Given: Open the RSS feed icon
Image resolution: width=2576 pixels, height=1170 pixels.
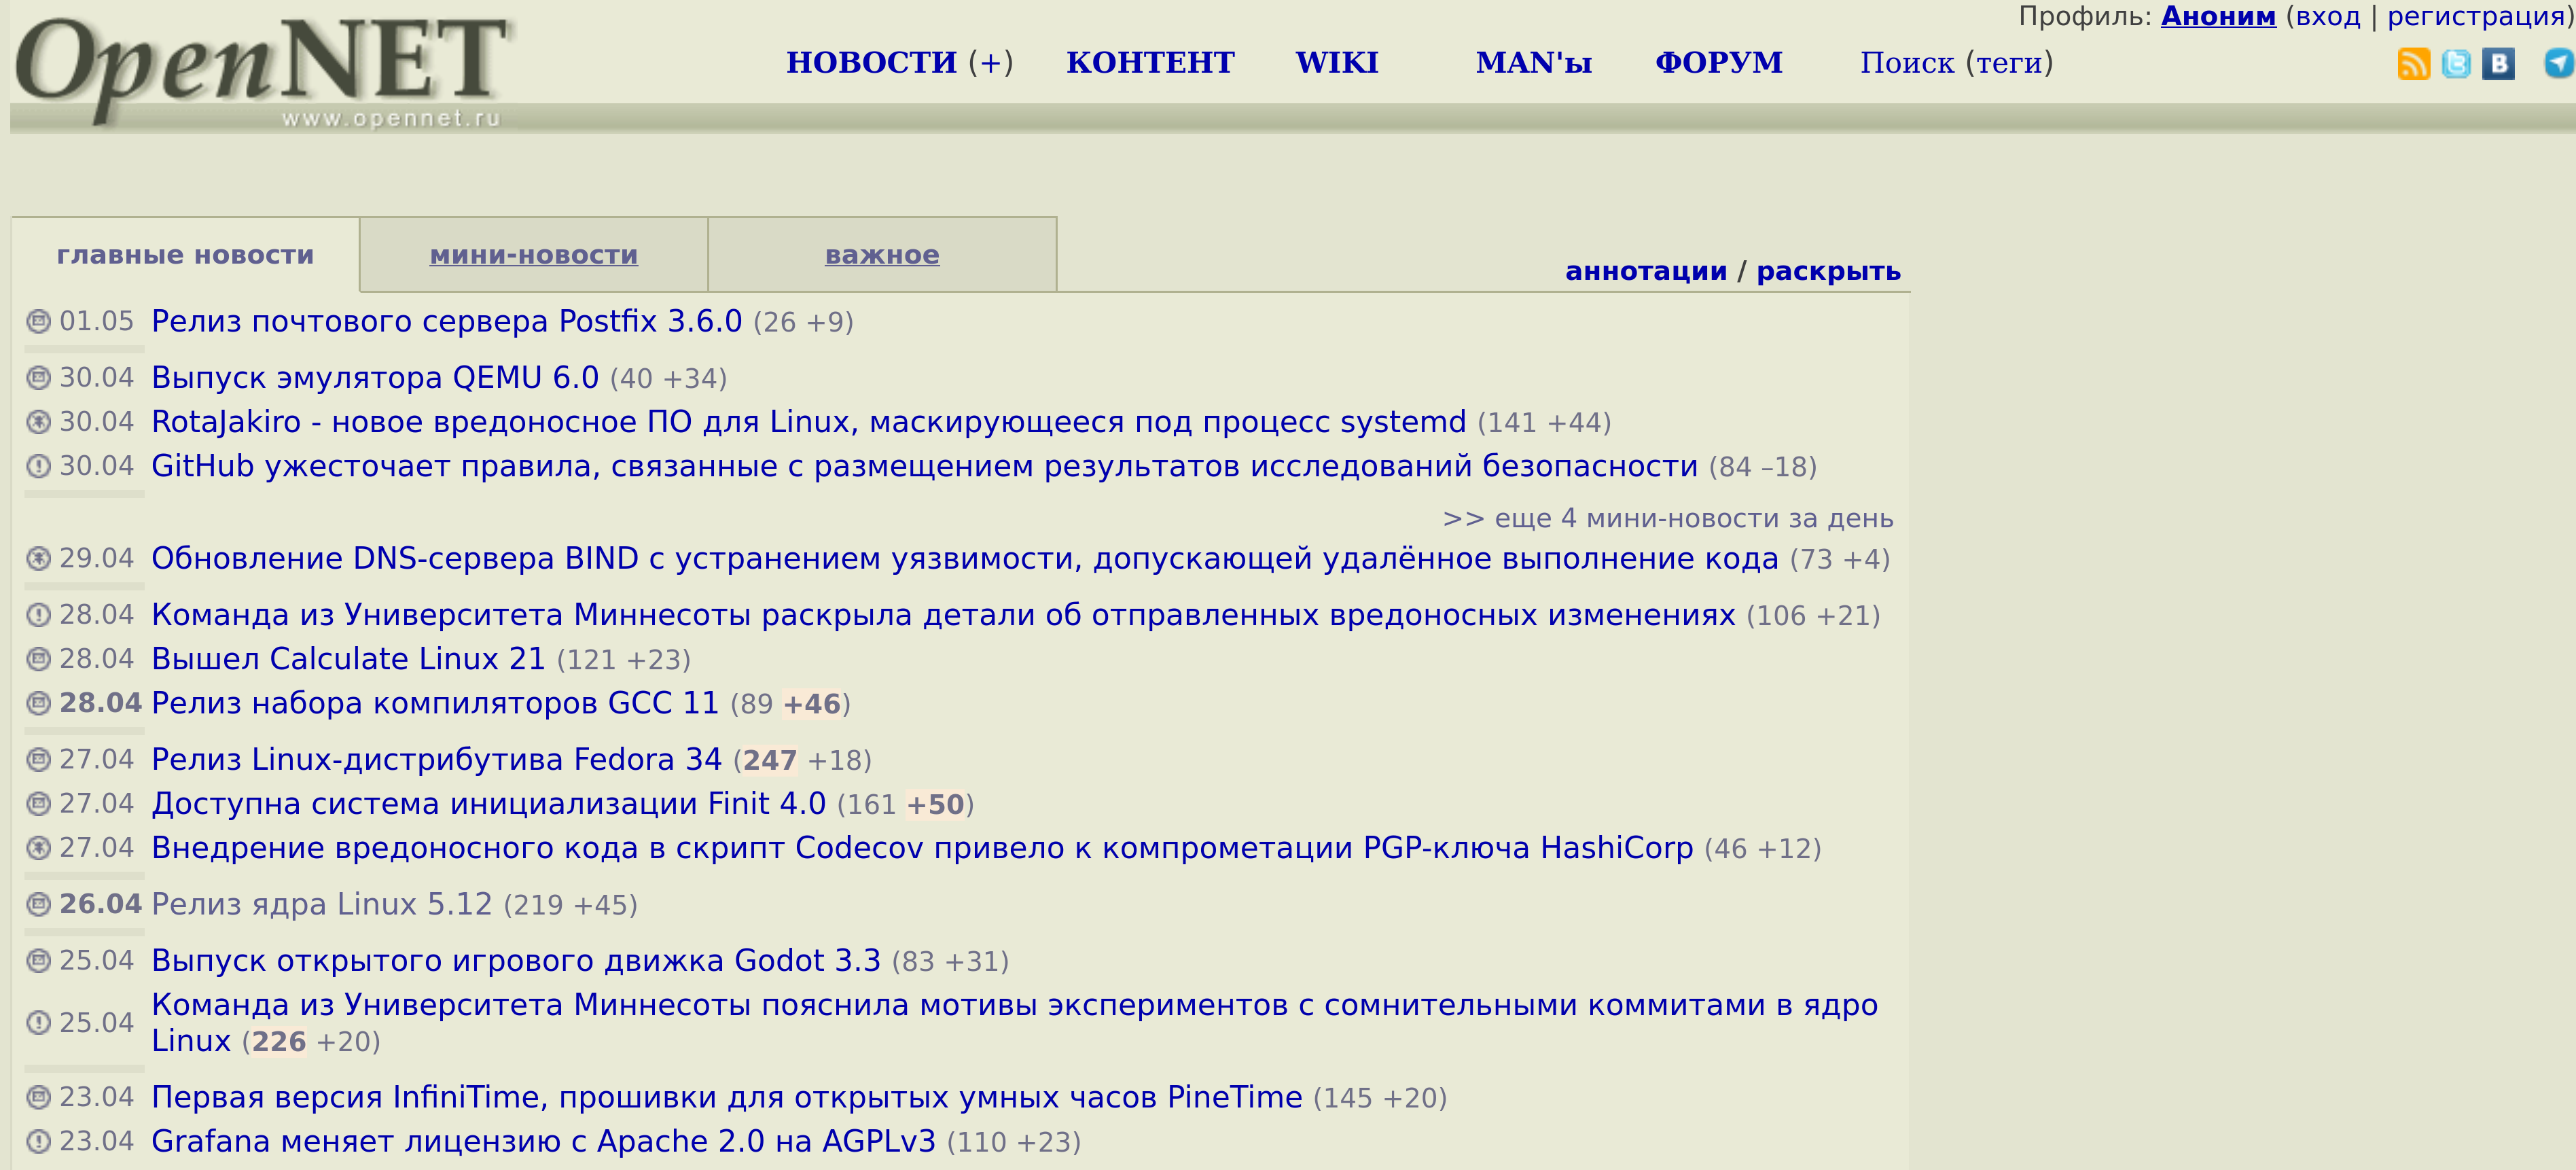Looking at the screenshot, I should point(2413,64).
